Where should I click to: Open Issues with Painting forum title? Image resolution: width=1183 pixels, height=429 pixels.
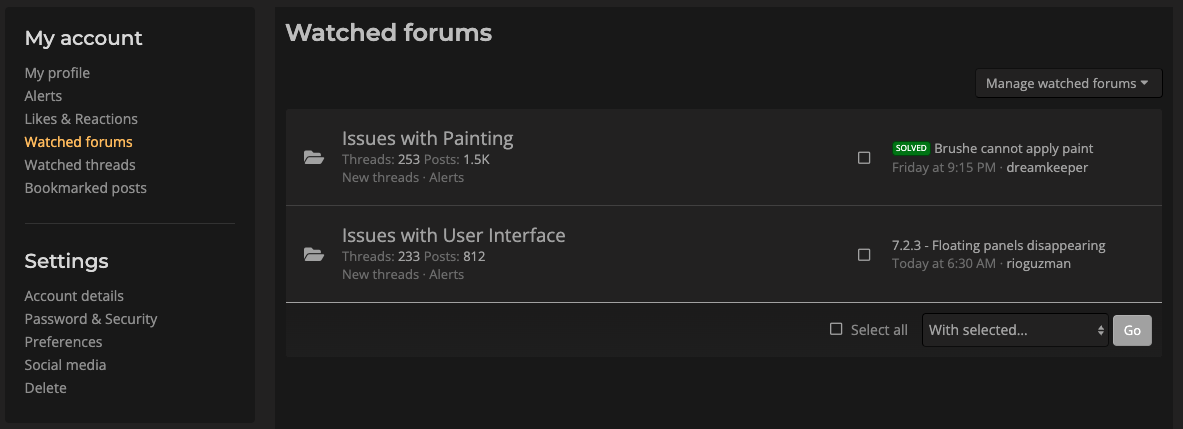pos(427,138)
